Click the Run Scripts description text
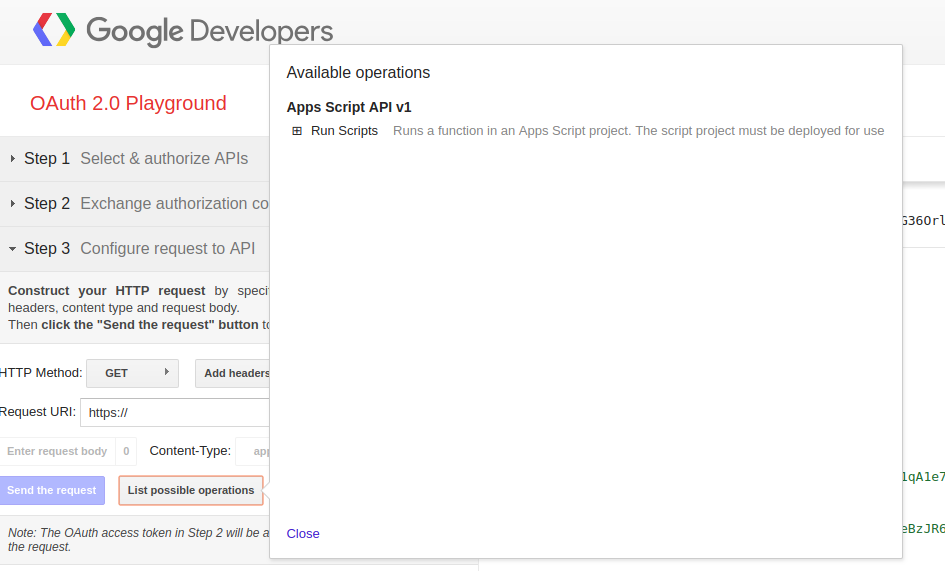 [639, 131]
